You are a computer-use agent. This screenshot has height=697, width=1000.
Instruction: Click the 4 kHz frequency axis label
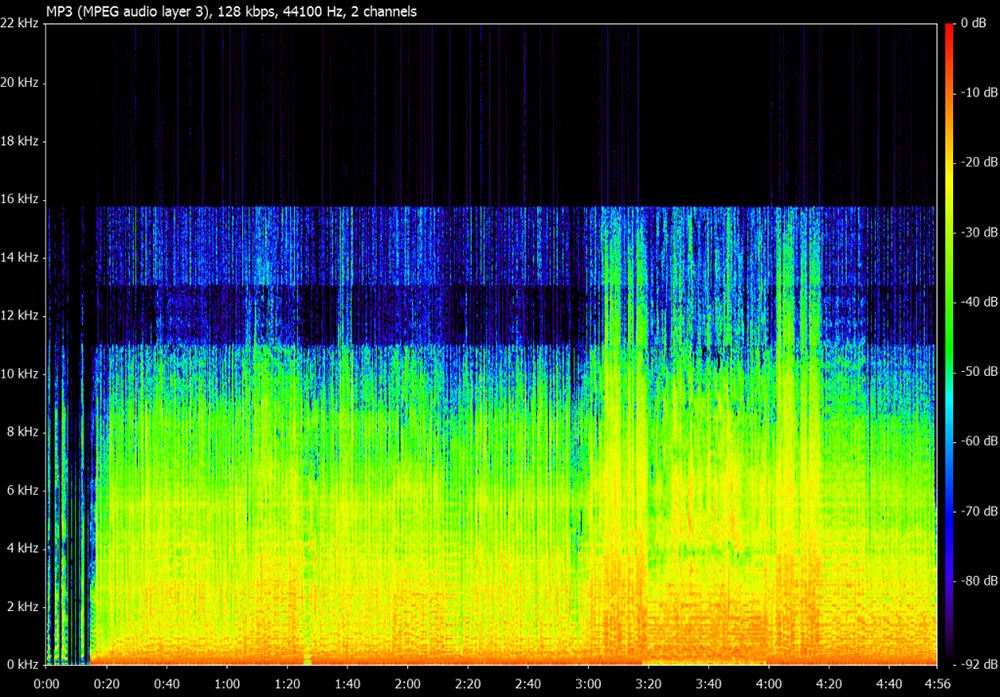click(23, 548)
